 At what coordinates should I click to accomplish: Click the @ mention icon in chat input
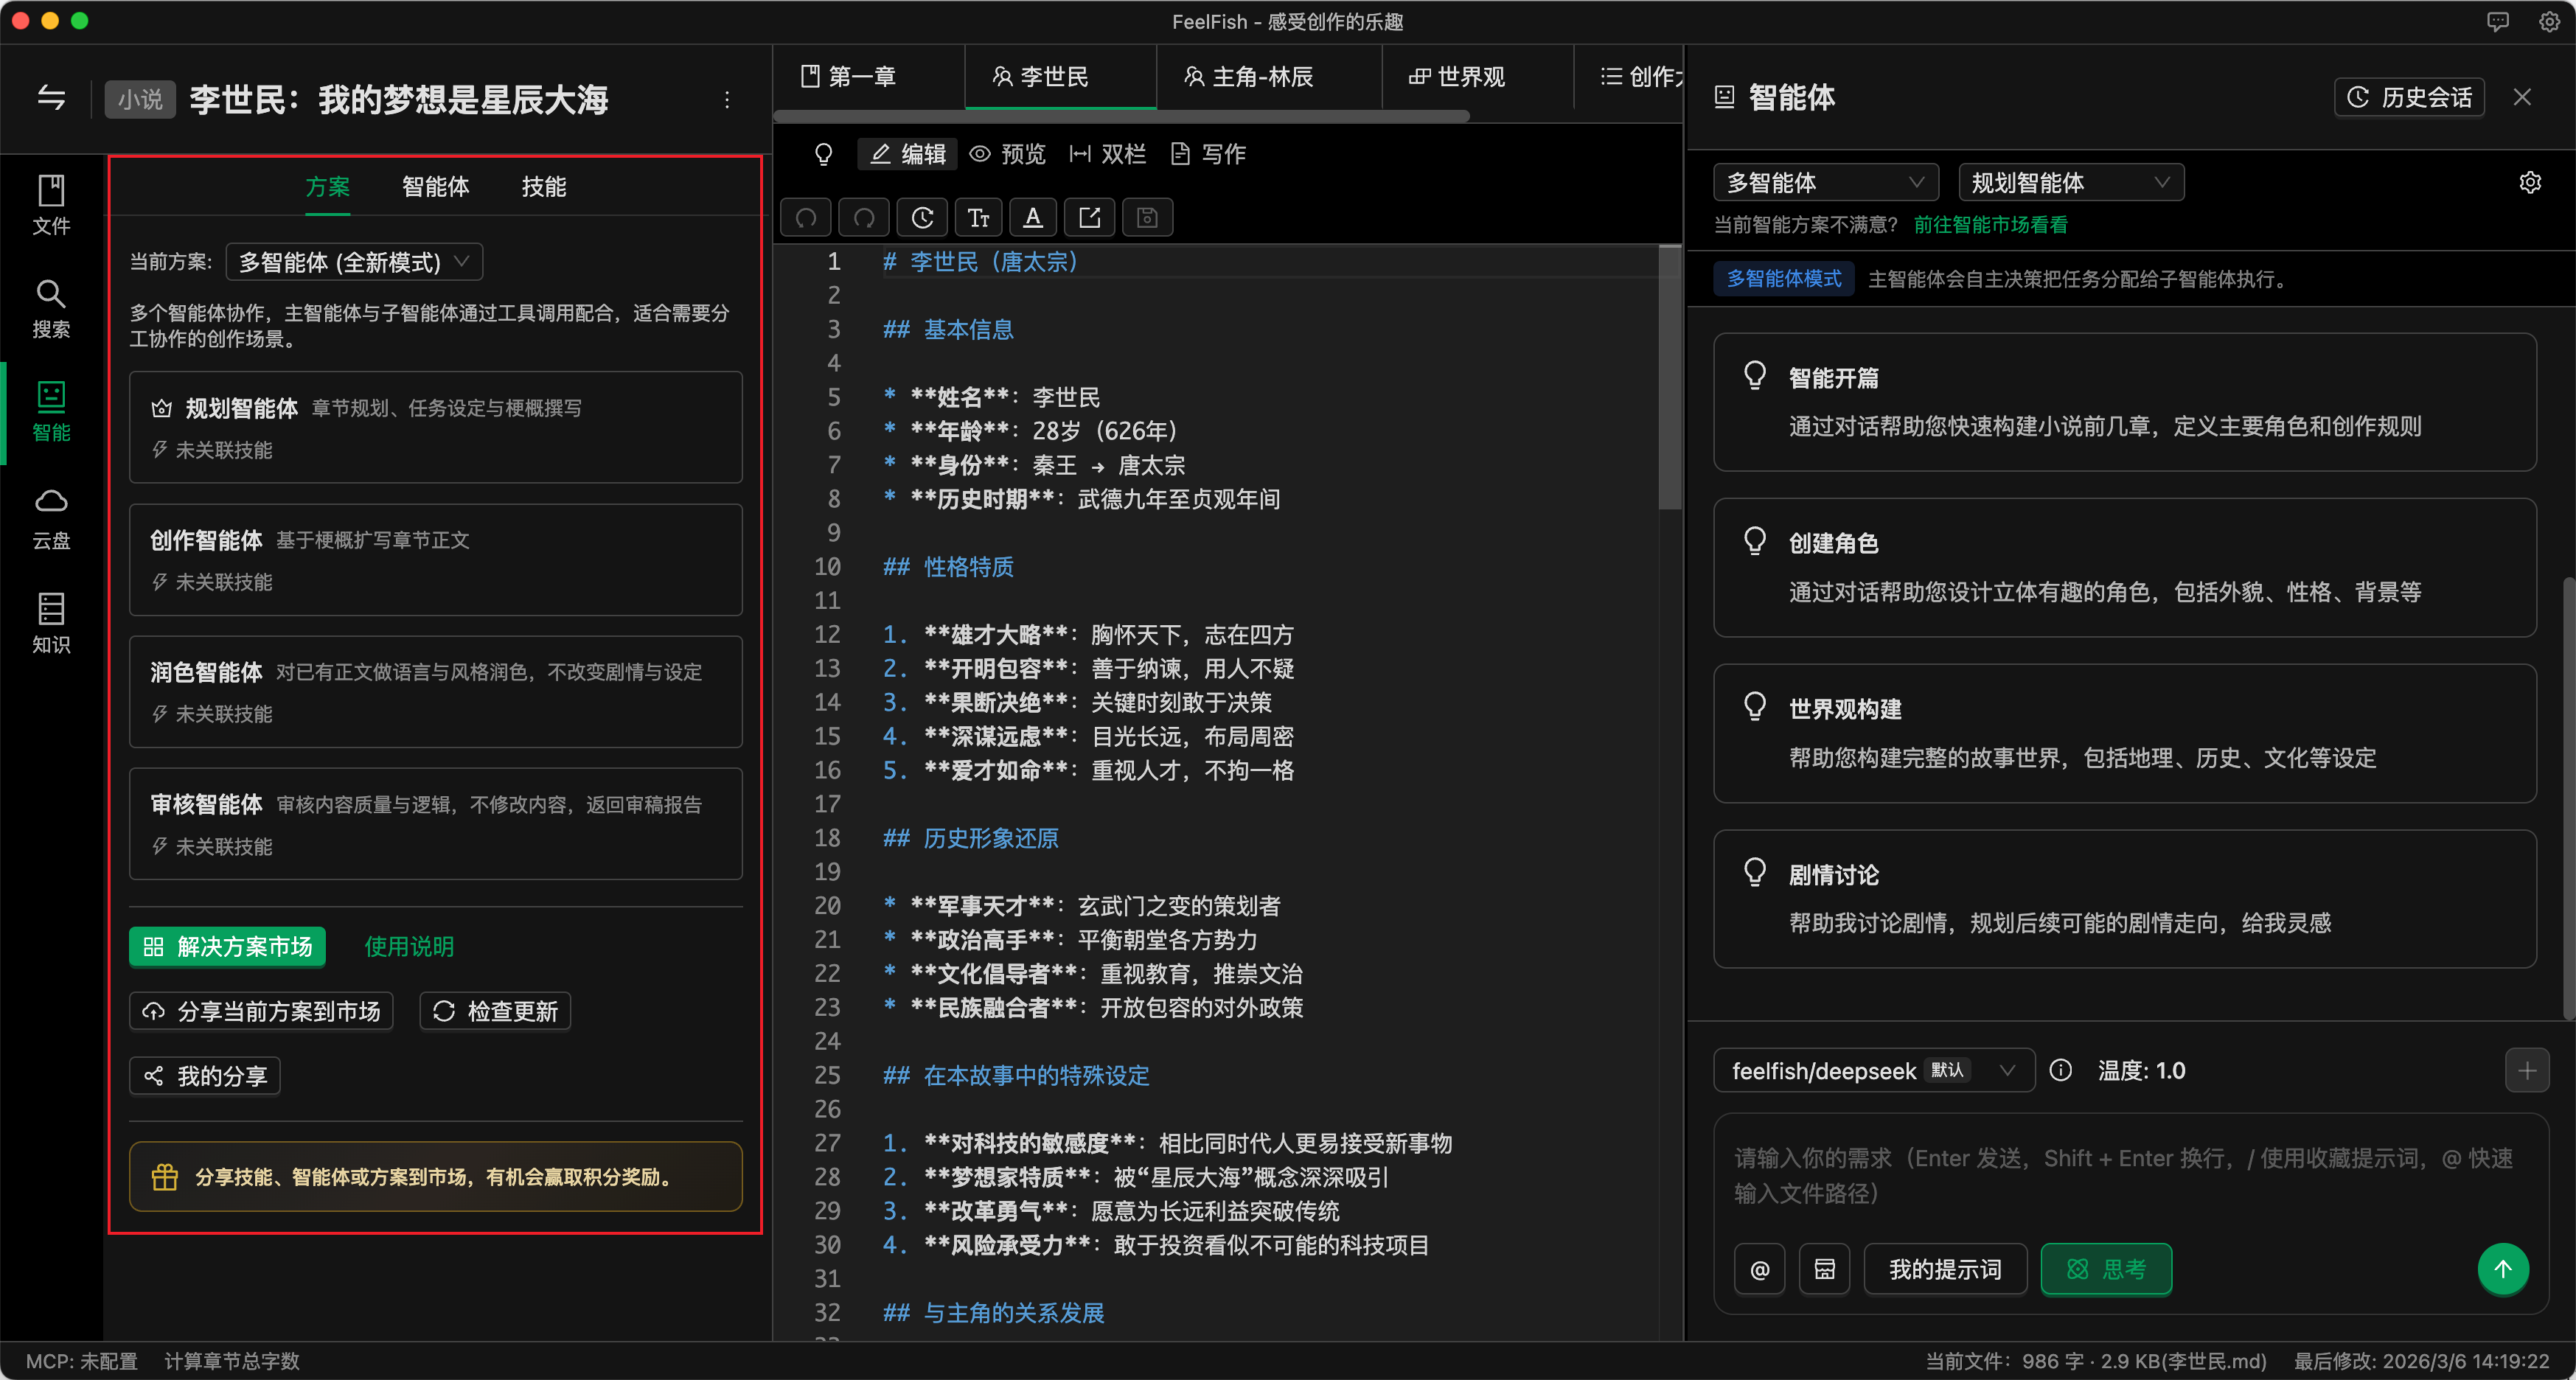tap(1759, 1269)
